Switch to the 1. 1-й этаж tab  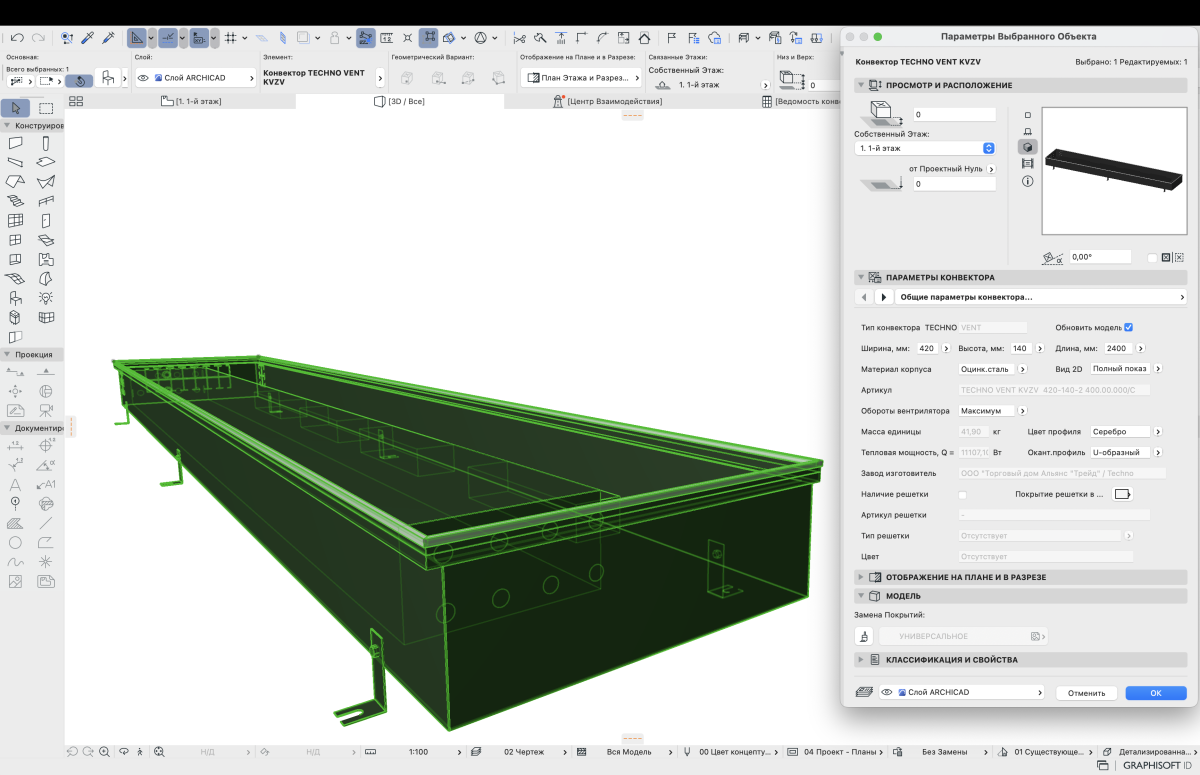[x=192, y=101]
